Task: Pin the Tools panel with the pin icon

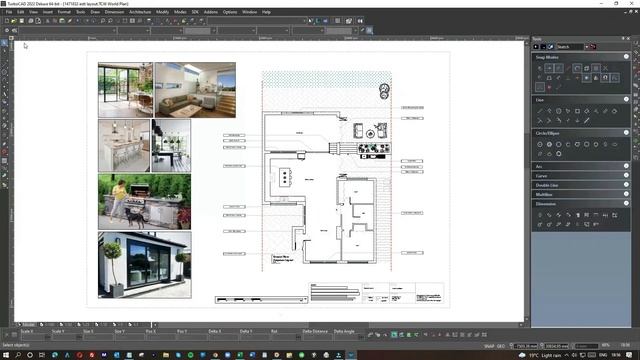Action: pyautogui.click(x=623, y=38)
